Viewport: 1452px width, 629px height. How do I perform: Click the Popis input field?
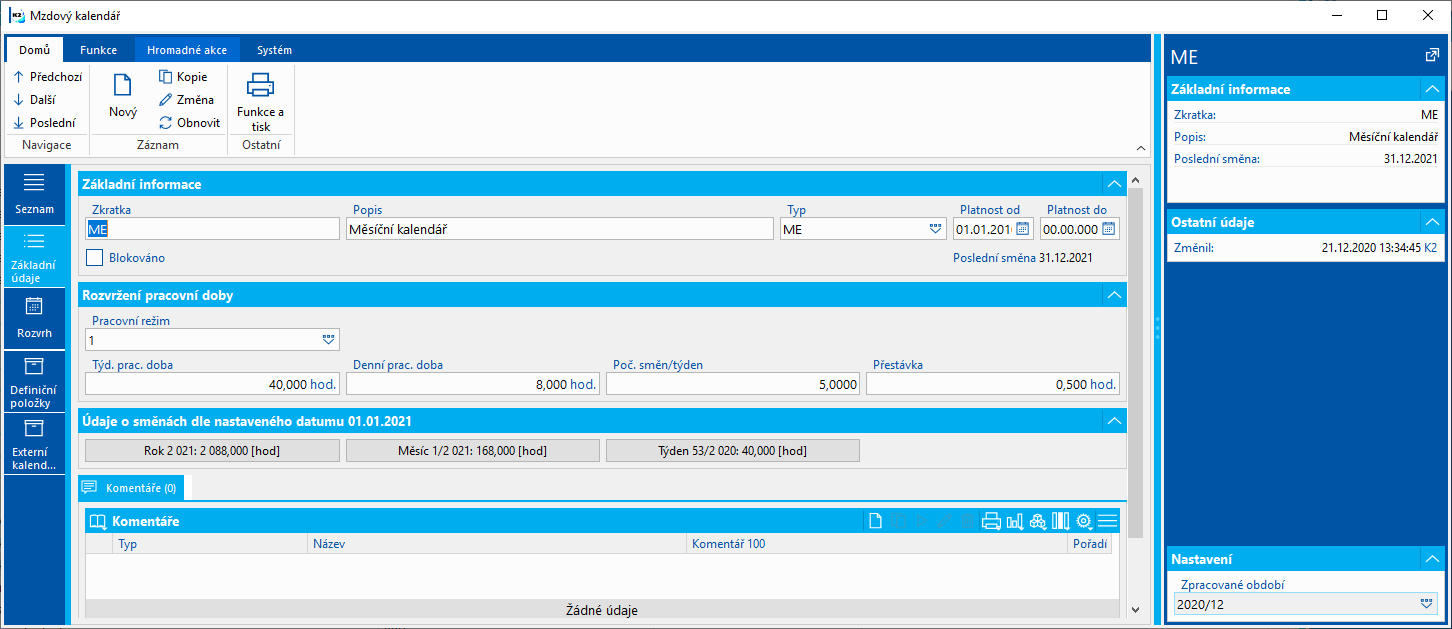pyautogui.click(x=560, y=229)
